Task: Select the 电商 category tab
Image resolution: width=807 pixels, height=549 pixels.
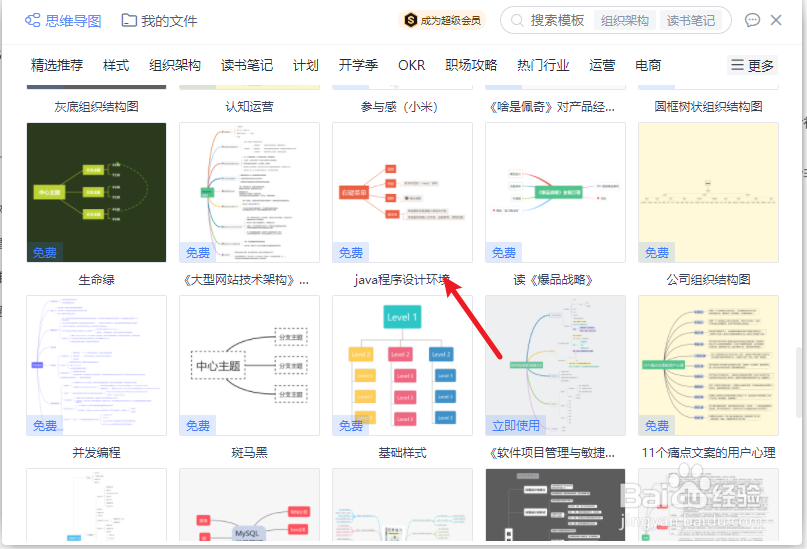Action: coord(648,65)
